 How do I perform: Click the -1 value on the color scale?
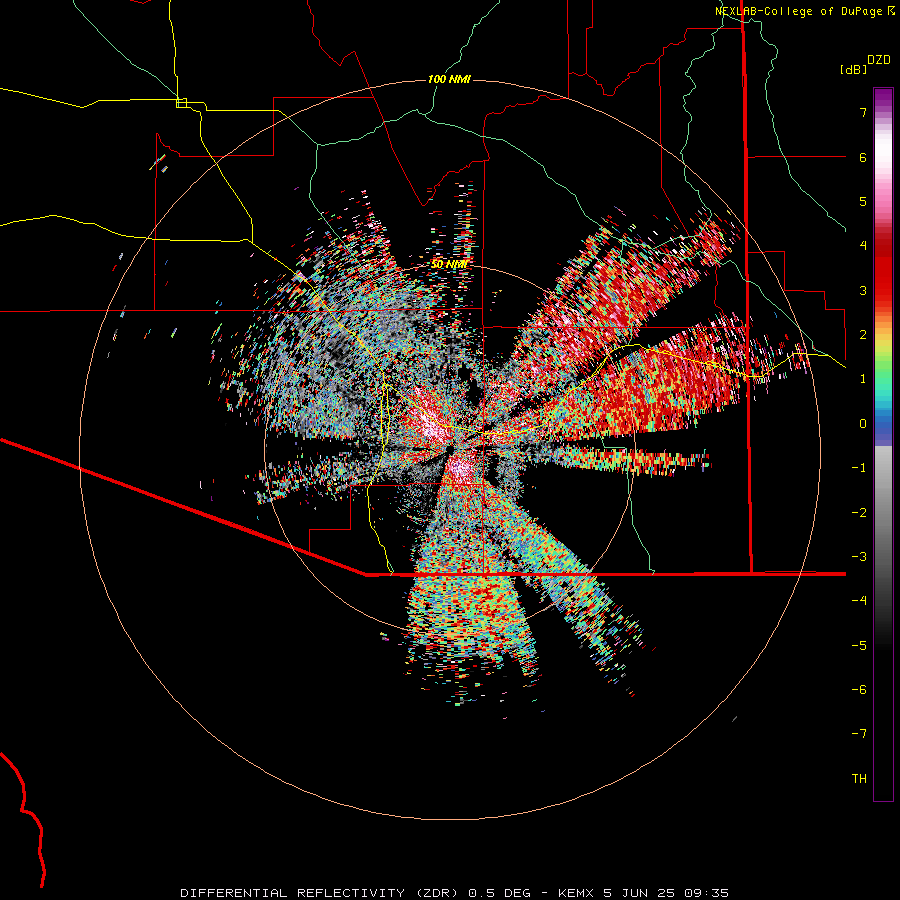tap(859, 468)
